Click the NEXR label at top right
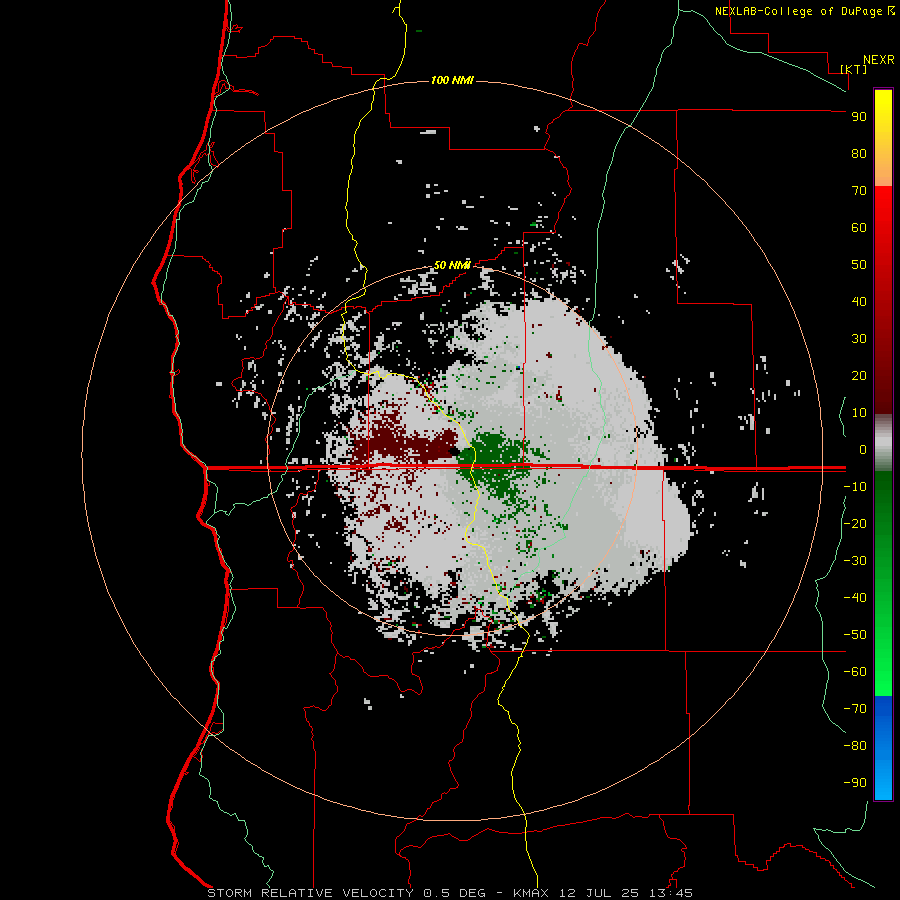The height and width of the screenshot is (900, 900). point(879,60)
